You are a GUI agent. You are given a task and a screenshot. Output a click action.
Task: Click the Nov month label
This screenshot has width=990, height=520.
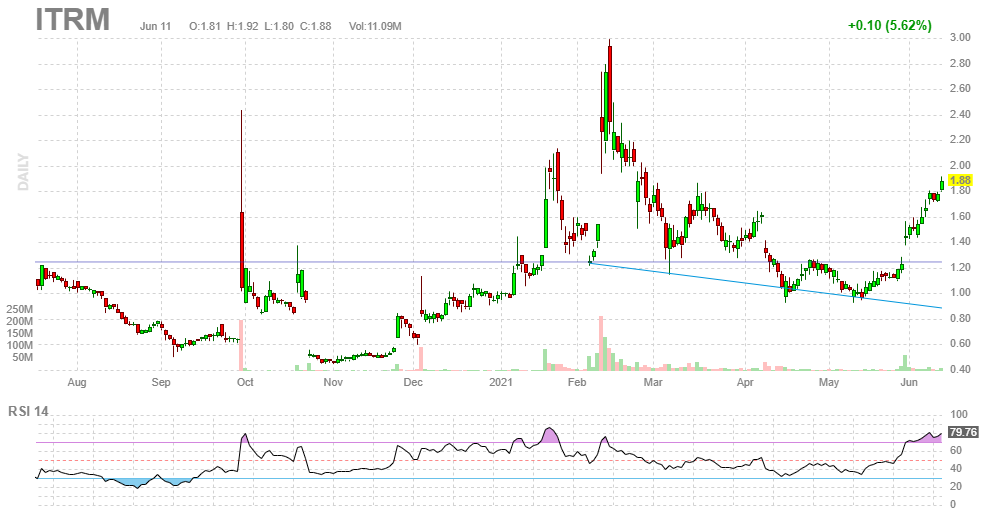[x=333, y=382]
